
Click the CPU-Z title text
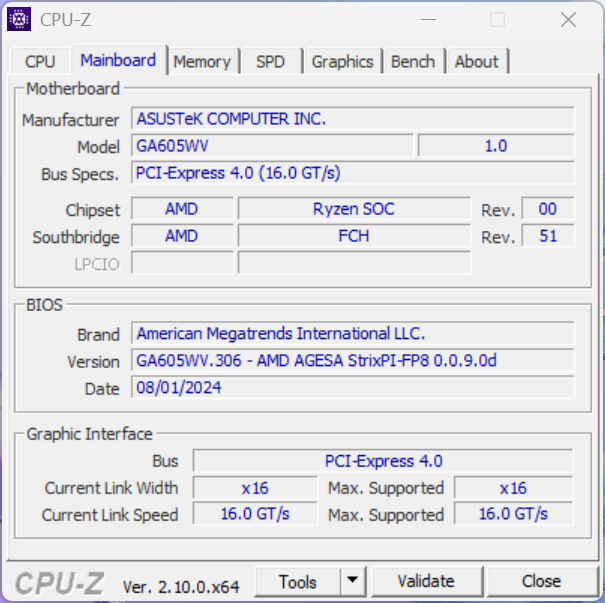(x=66, y=20)
